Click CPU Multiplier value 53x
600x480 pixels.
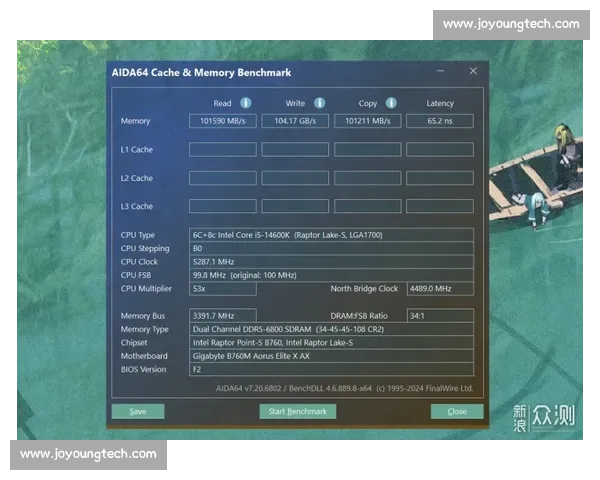coord(223,289)
